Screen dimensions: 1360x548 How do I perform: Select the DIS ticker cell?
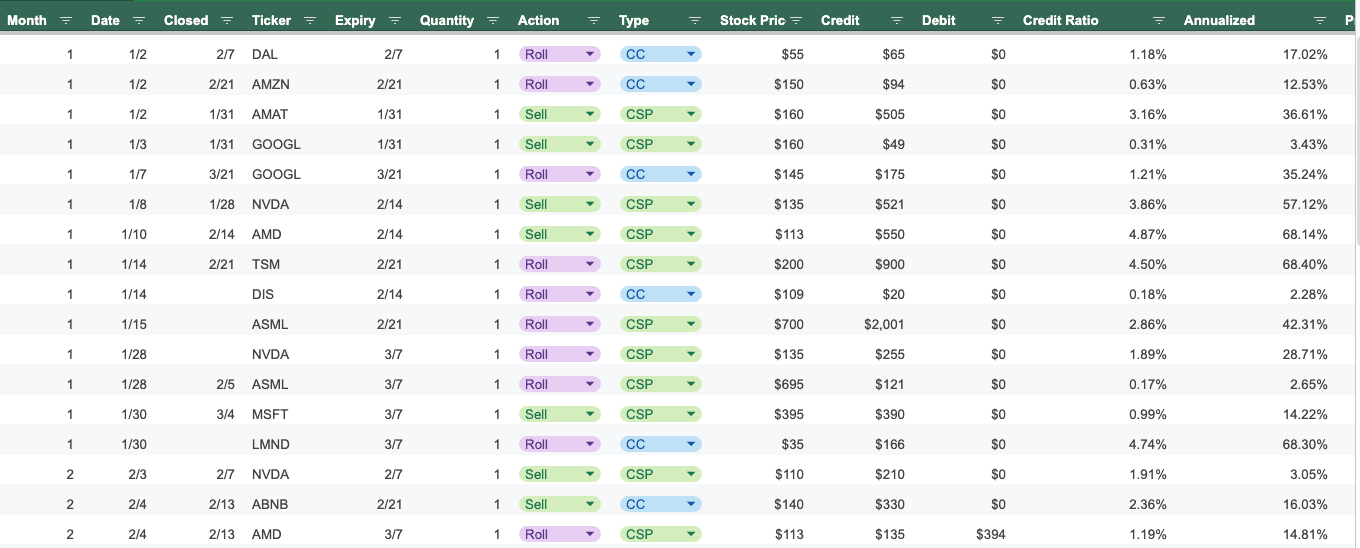click(263, 294)
